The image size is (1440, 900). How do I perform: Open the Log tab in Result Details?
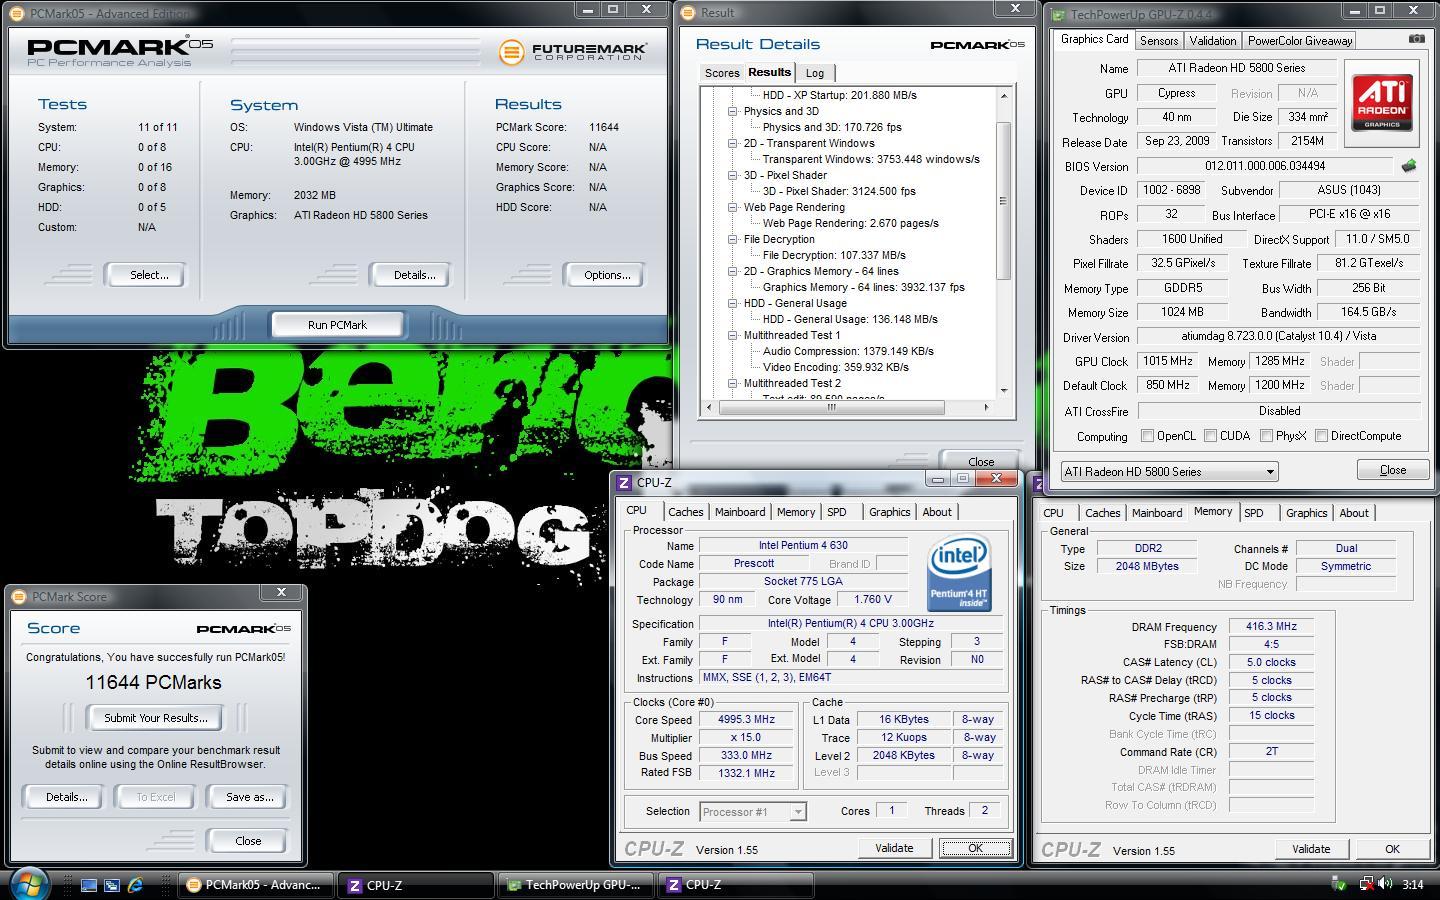click(x=815, y=73)
